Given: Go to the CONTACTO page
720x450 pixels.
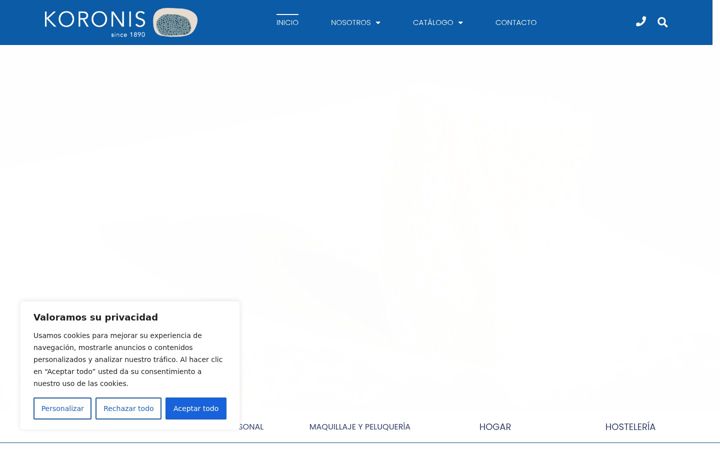Looking at the screenshot, I should (x=516, y=22).
